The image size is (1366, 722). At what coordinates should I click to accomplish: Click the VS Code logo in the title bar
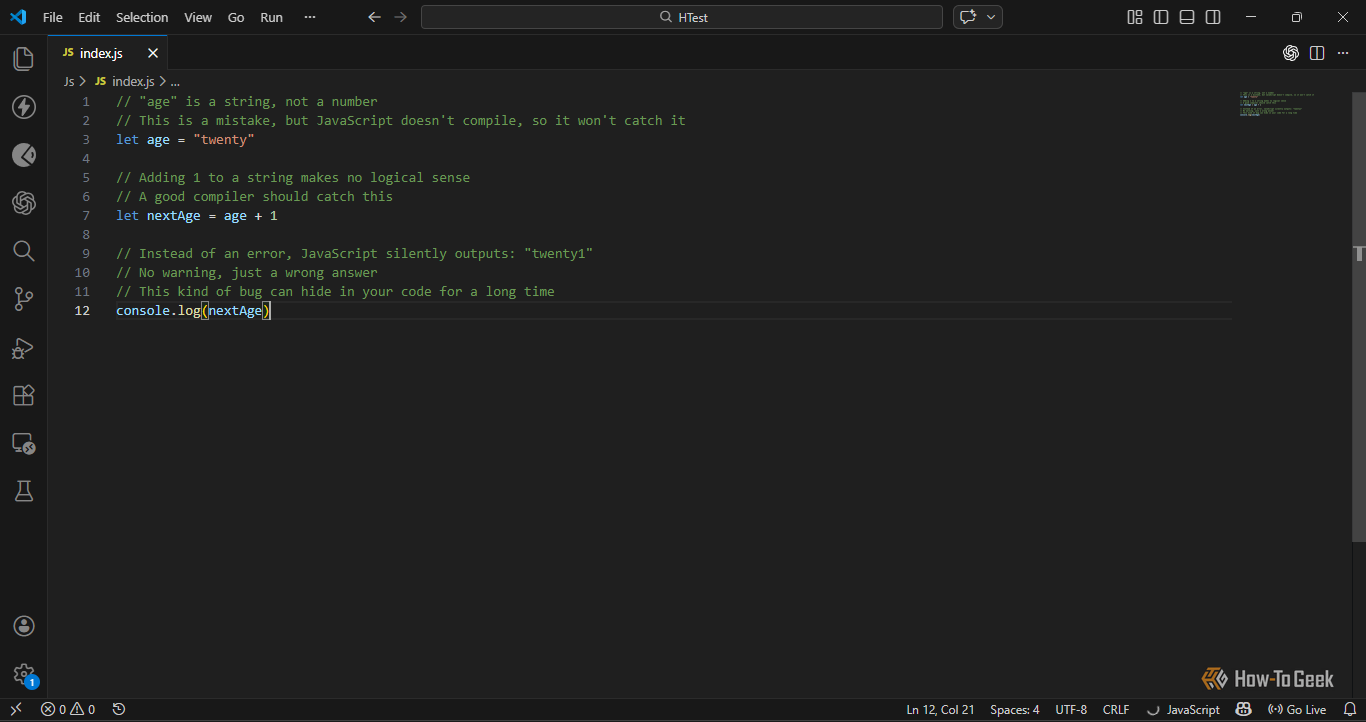point(18,17)
